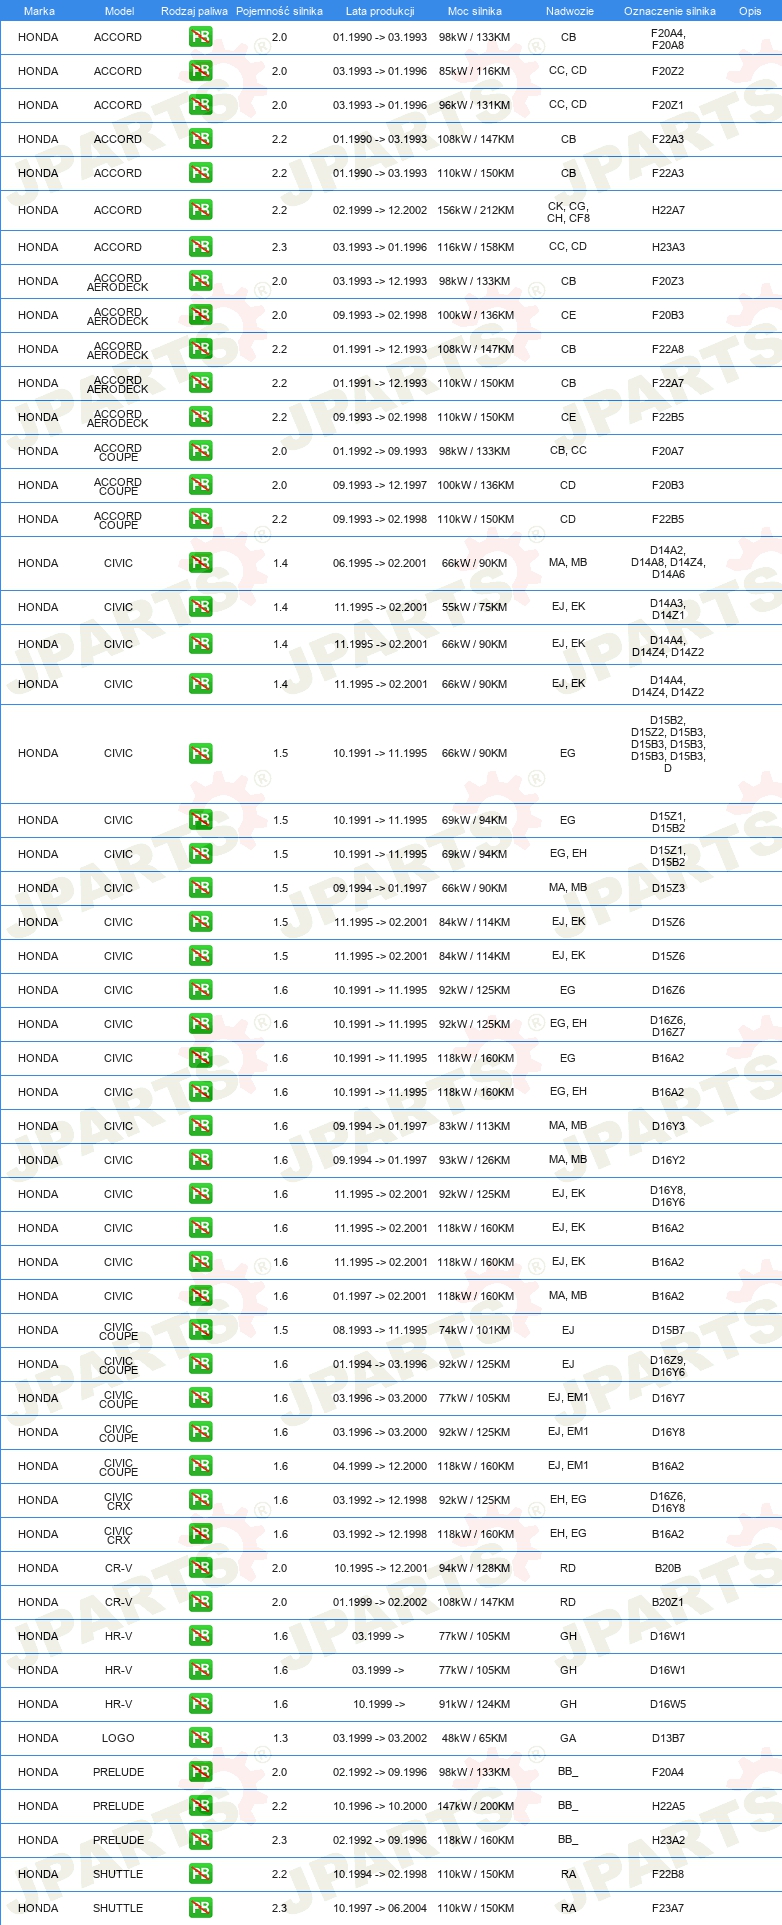This screenshot has height=1925, width=782.
Task: Click production years 04.1999 -> 12.2000
Action: pyautogui.click(x=380, y=1466)
